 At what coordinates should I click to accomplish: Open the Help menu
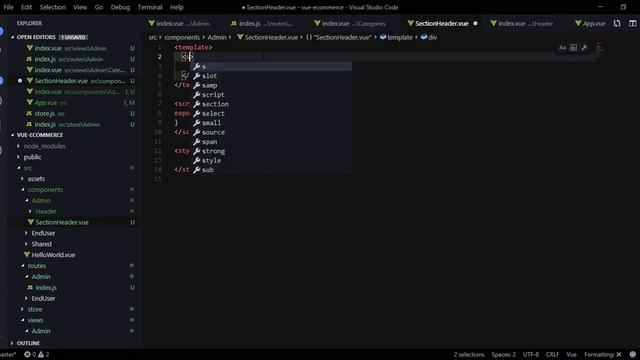(176, 7)
